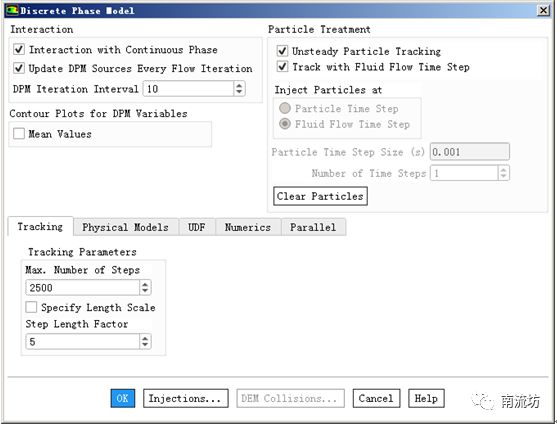The height and width of the screenshot is (426, 557).
Task: Switch to the Numerics tab
Action: 248,227
